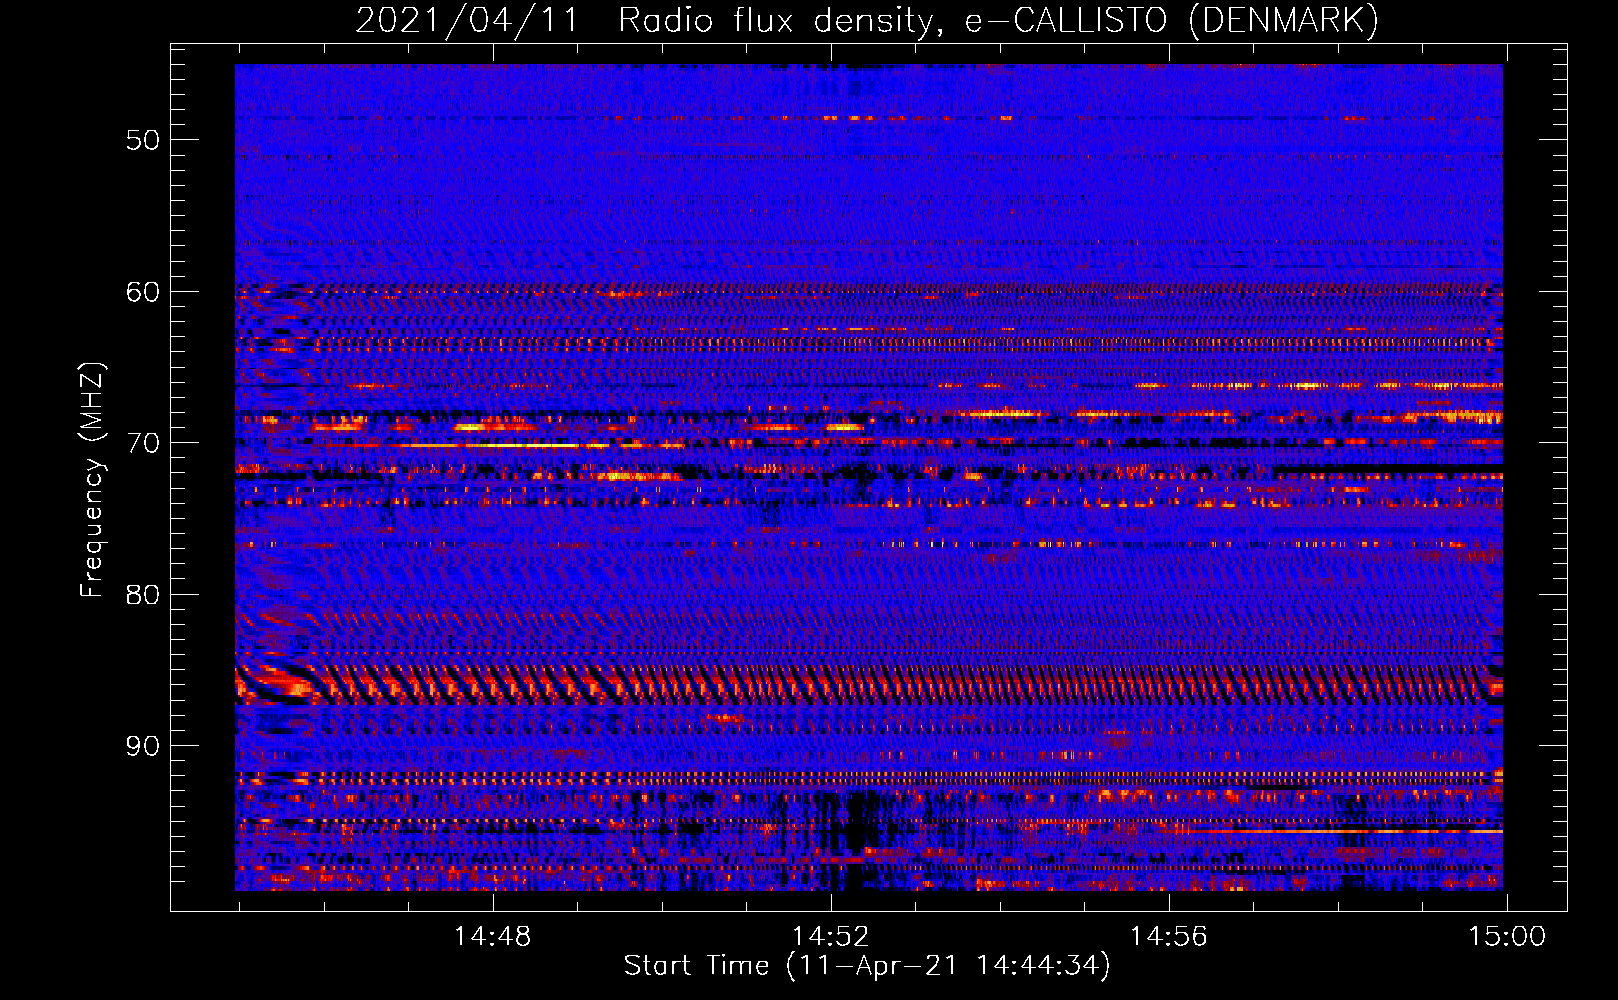Click the Start Time axis label

click(x=867, y=966)
